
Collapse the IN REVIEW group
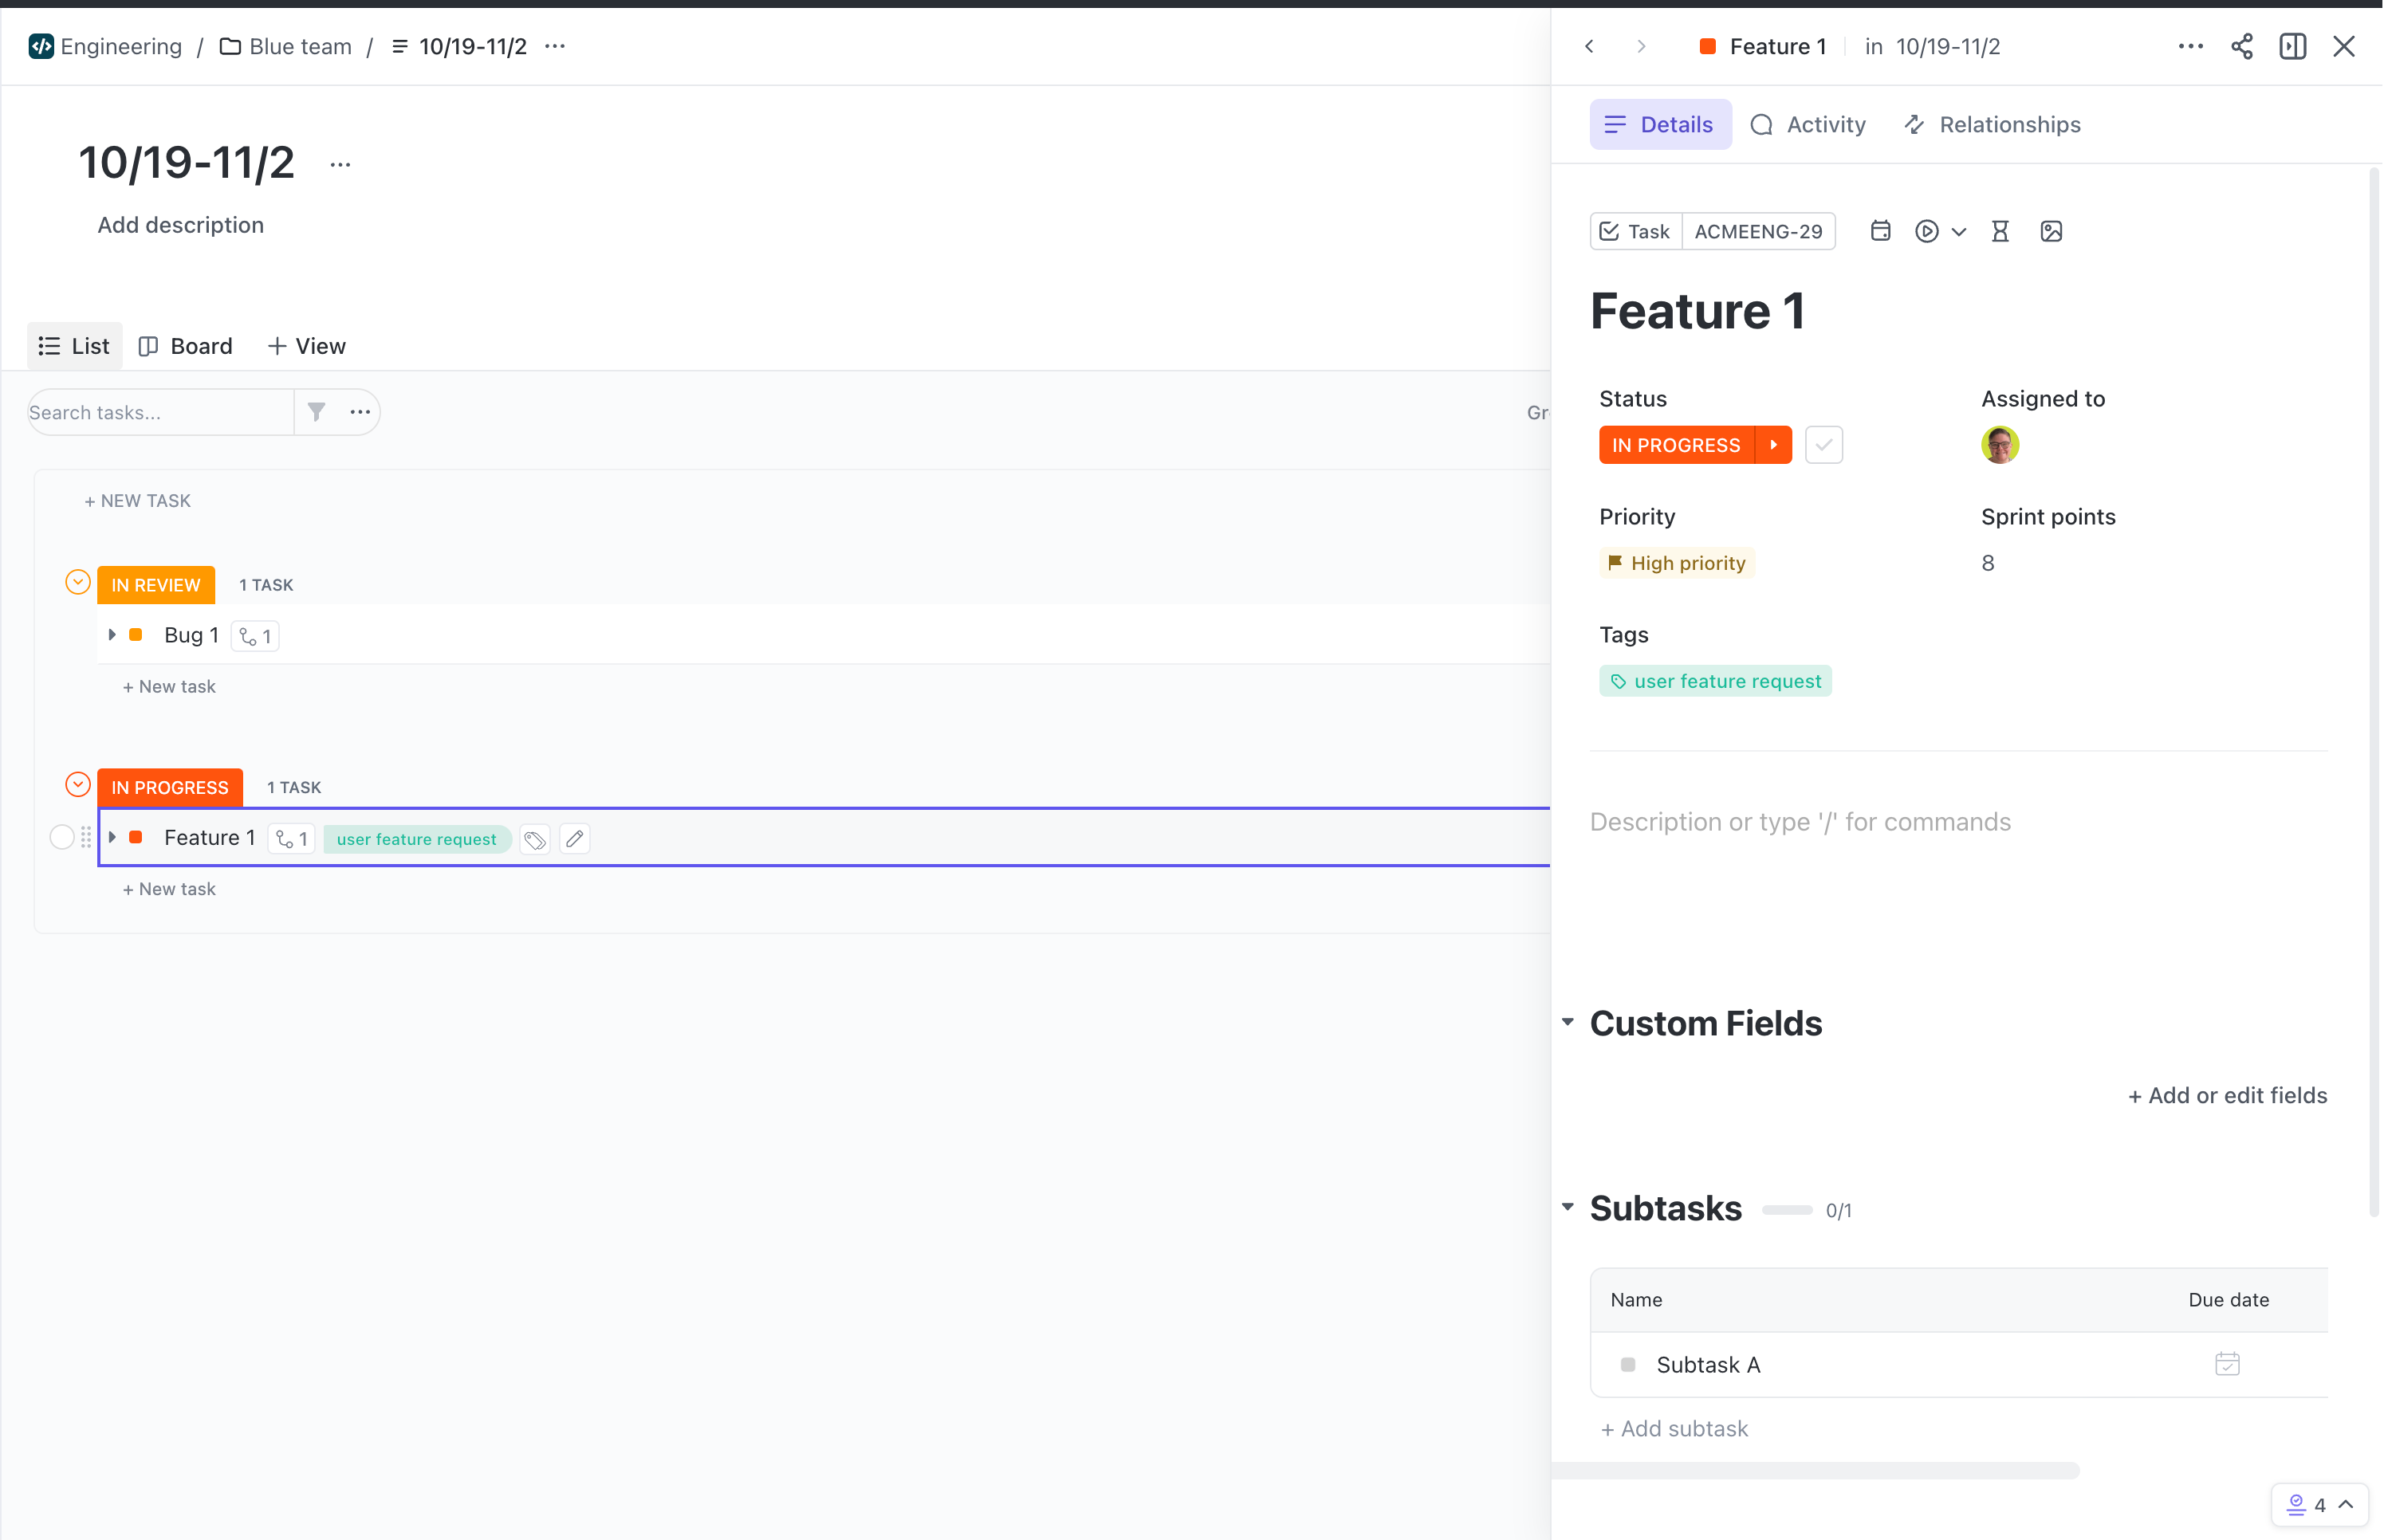tap(77, 582)
